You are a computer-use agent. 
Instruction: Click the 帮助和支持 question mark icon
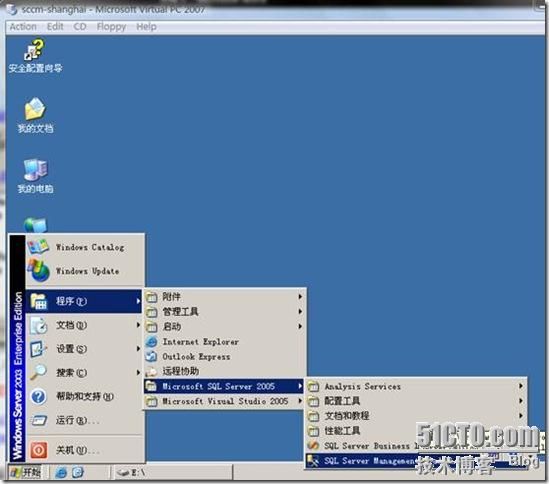click(x=39, y=396)
